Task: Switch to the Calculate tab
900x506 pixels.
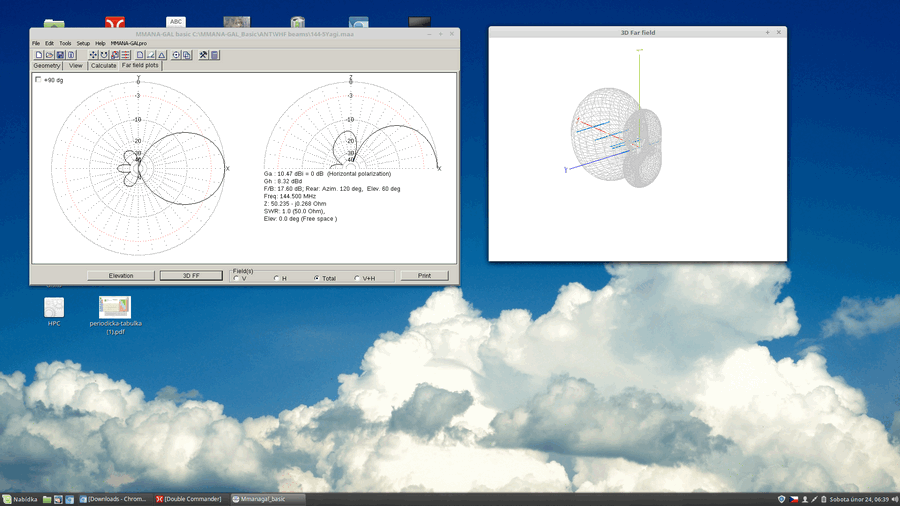Action: 103,65
